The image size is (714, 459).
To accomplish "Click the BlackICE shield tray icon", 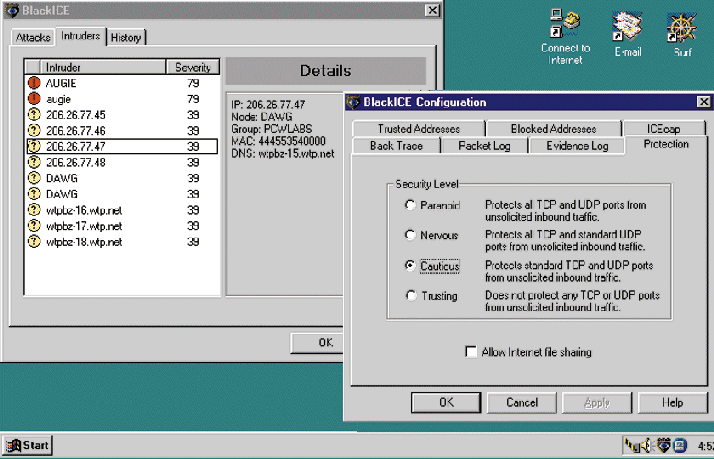I will pos(663,445).
